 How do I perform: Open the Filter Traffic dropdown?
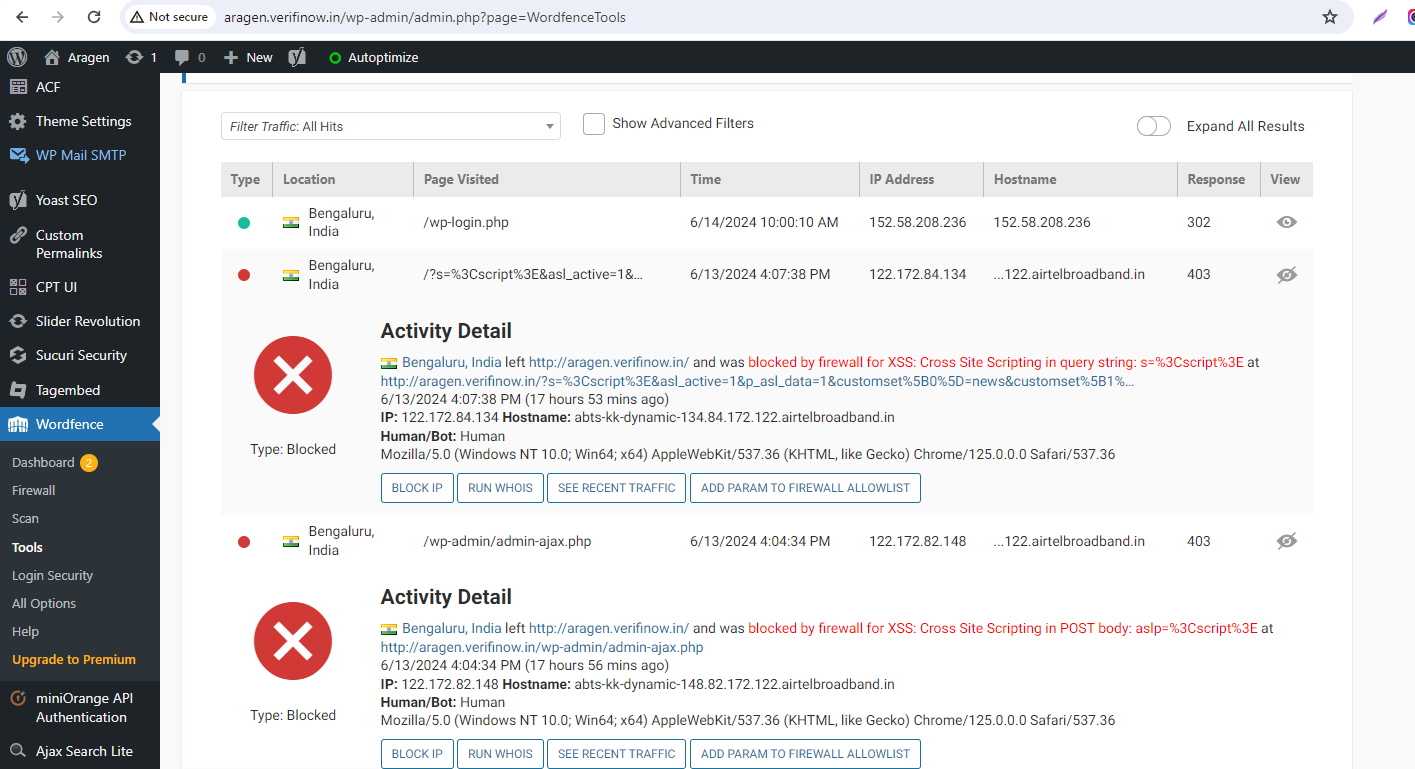pos(391,126)
